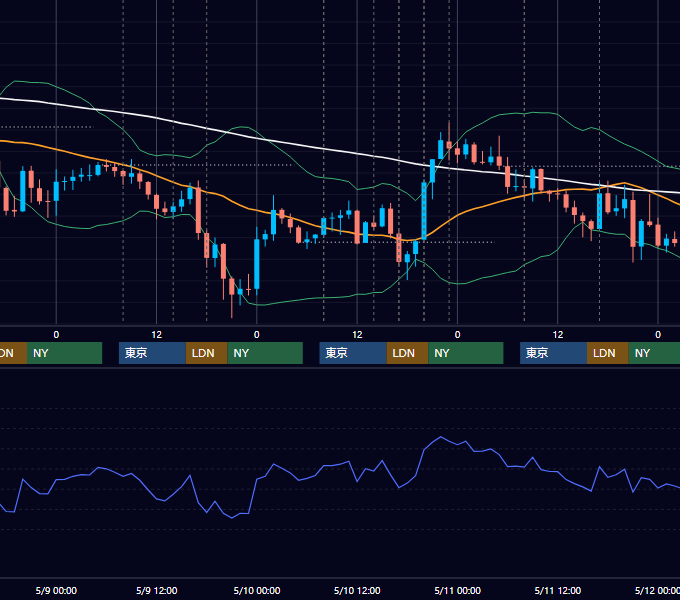
Task: Select the NY session bar spanning 5/10 00:00
Action: [265, 353]
